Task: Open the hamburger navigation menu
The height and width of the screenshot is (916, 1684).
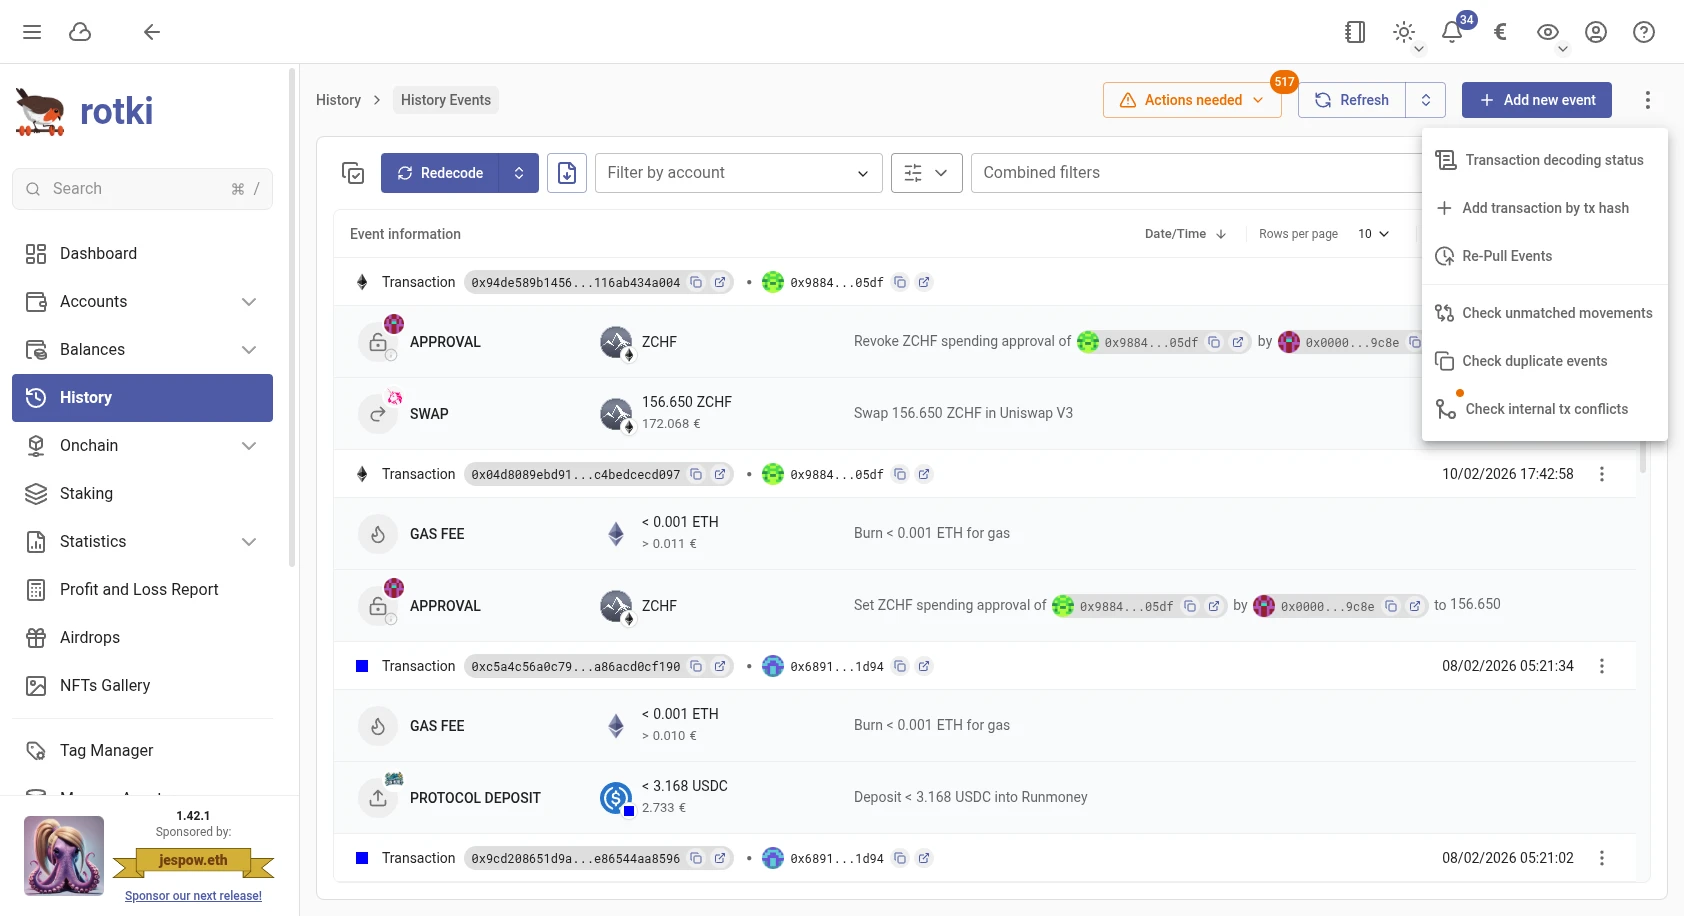Action: [32, 31]
